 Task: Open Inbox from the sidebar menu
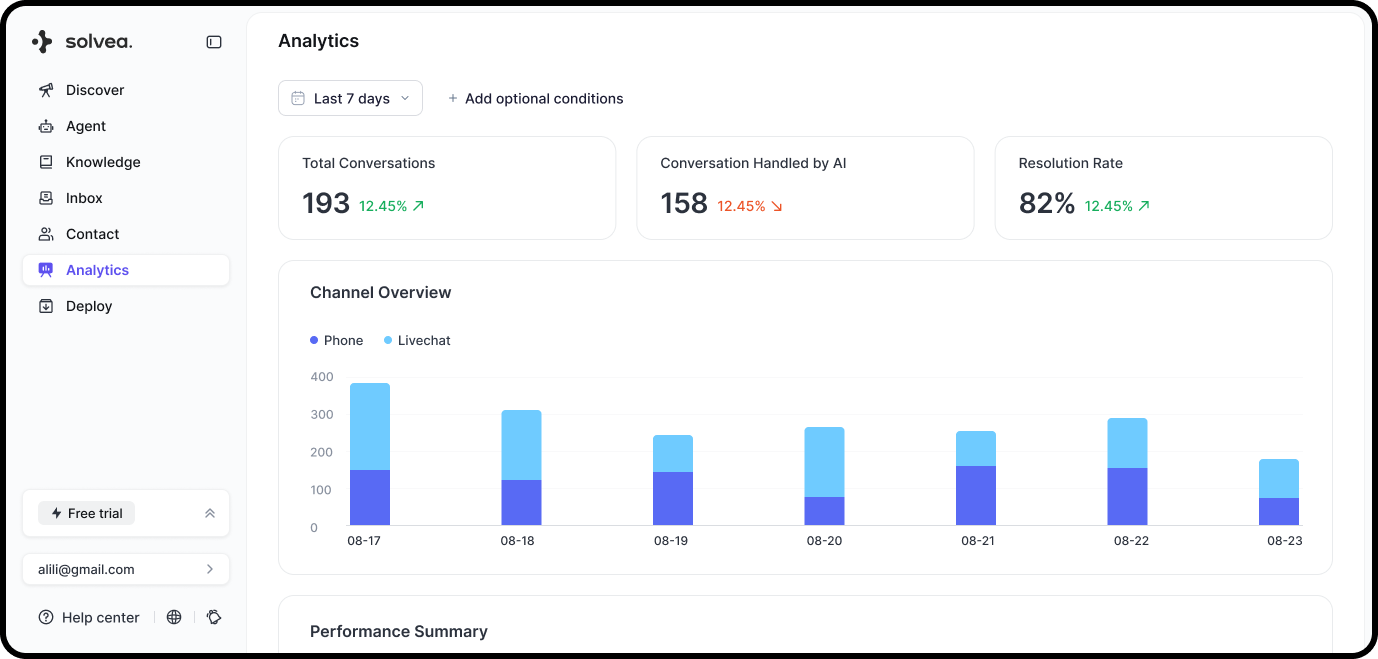coord(83,198)
